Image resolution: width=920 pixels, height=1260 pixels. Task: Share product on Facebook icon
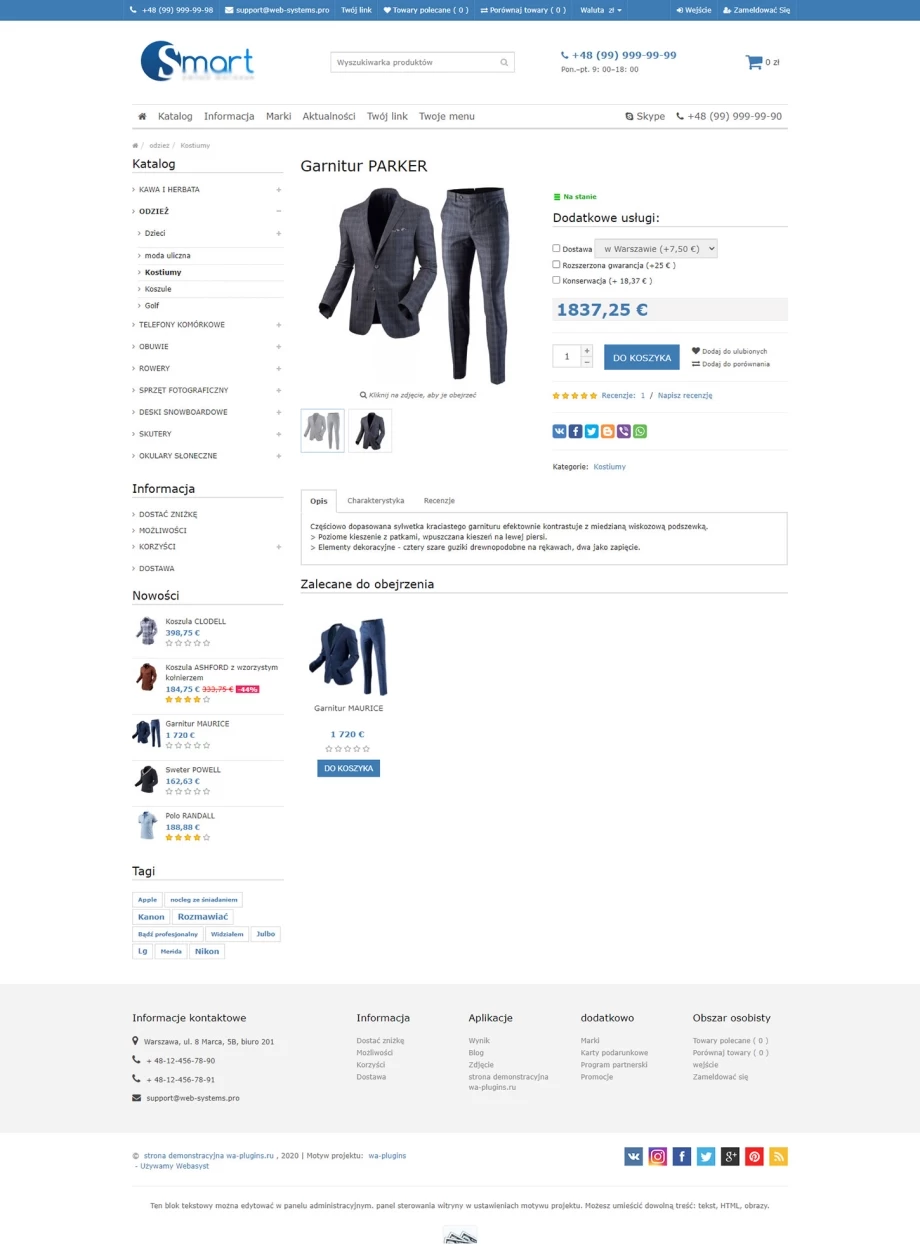pos(575,431)
